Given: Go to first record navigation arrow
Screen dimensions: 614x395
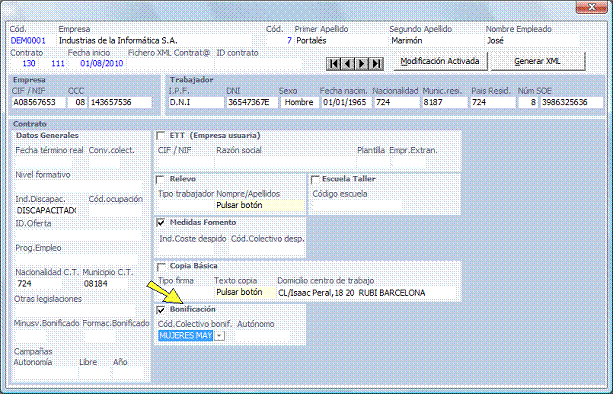Looking at the screenshot, I should (x=333, y=63).
